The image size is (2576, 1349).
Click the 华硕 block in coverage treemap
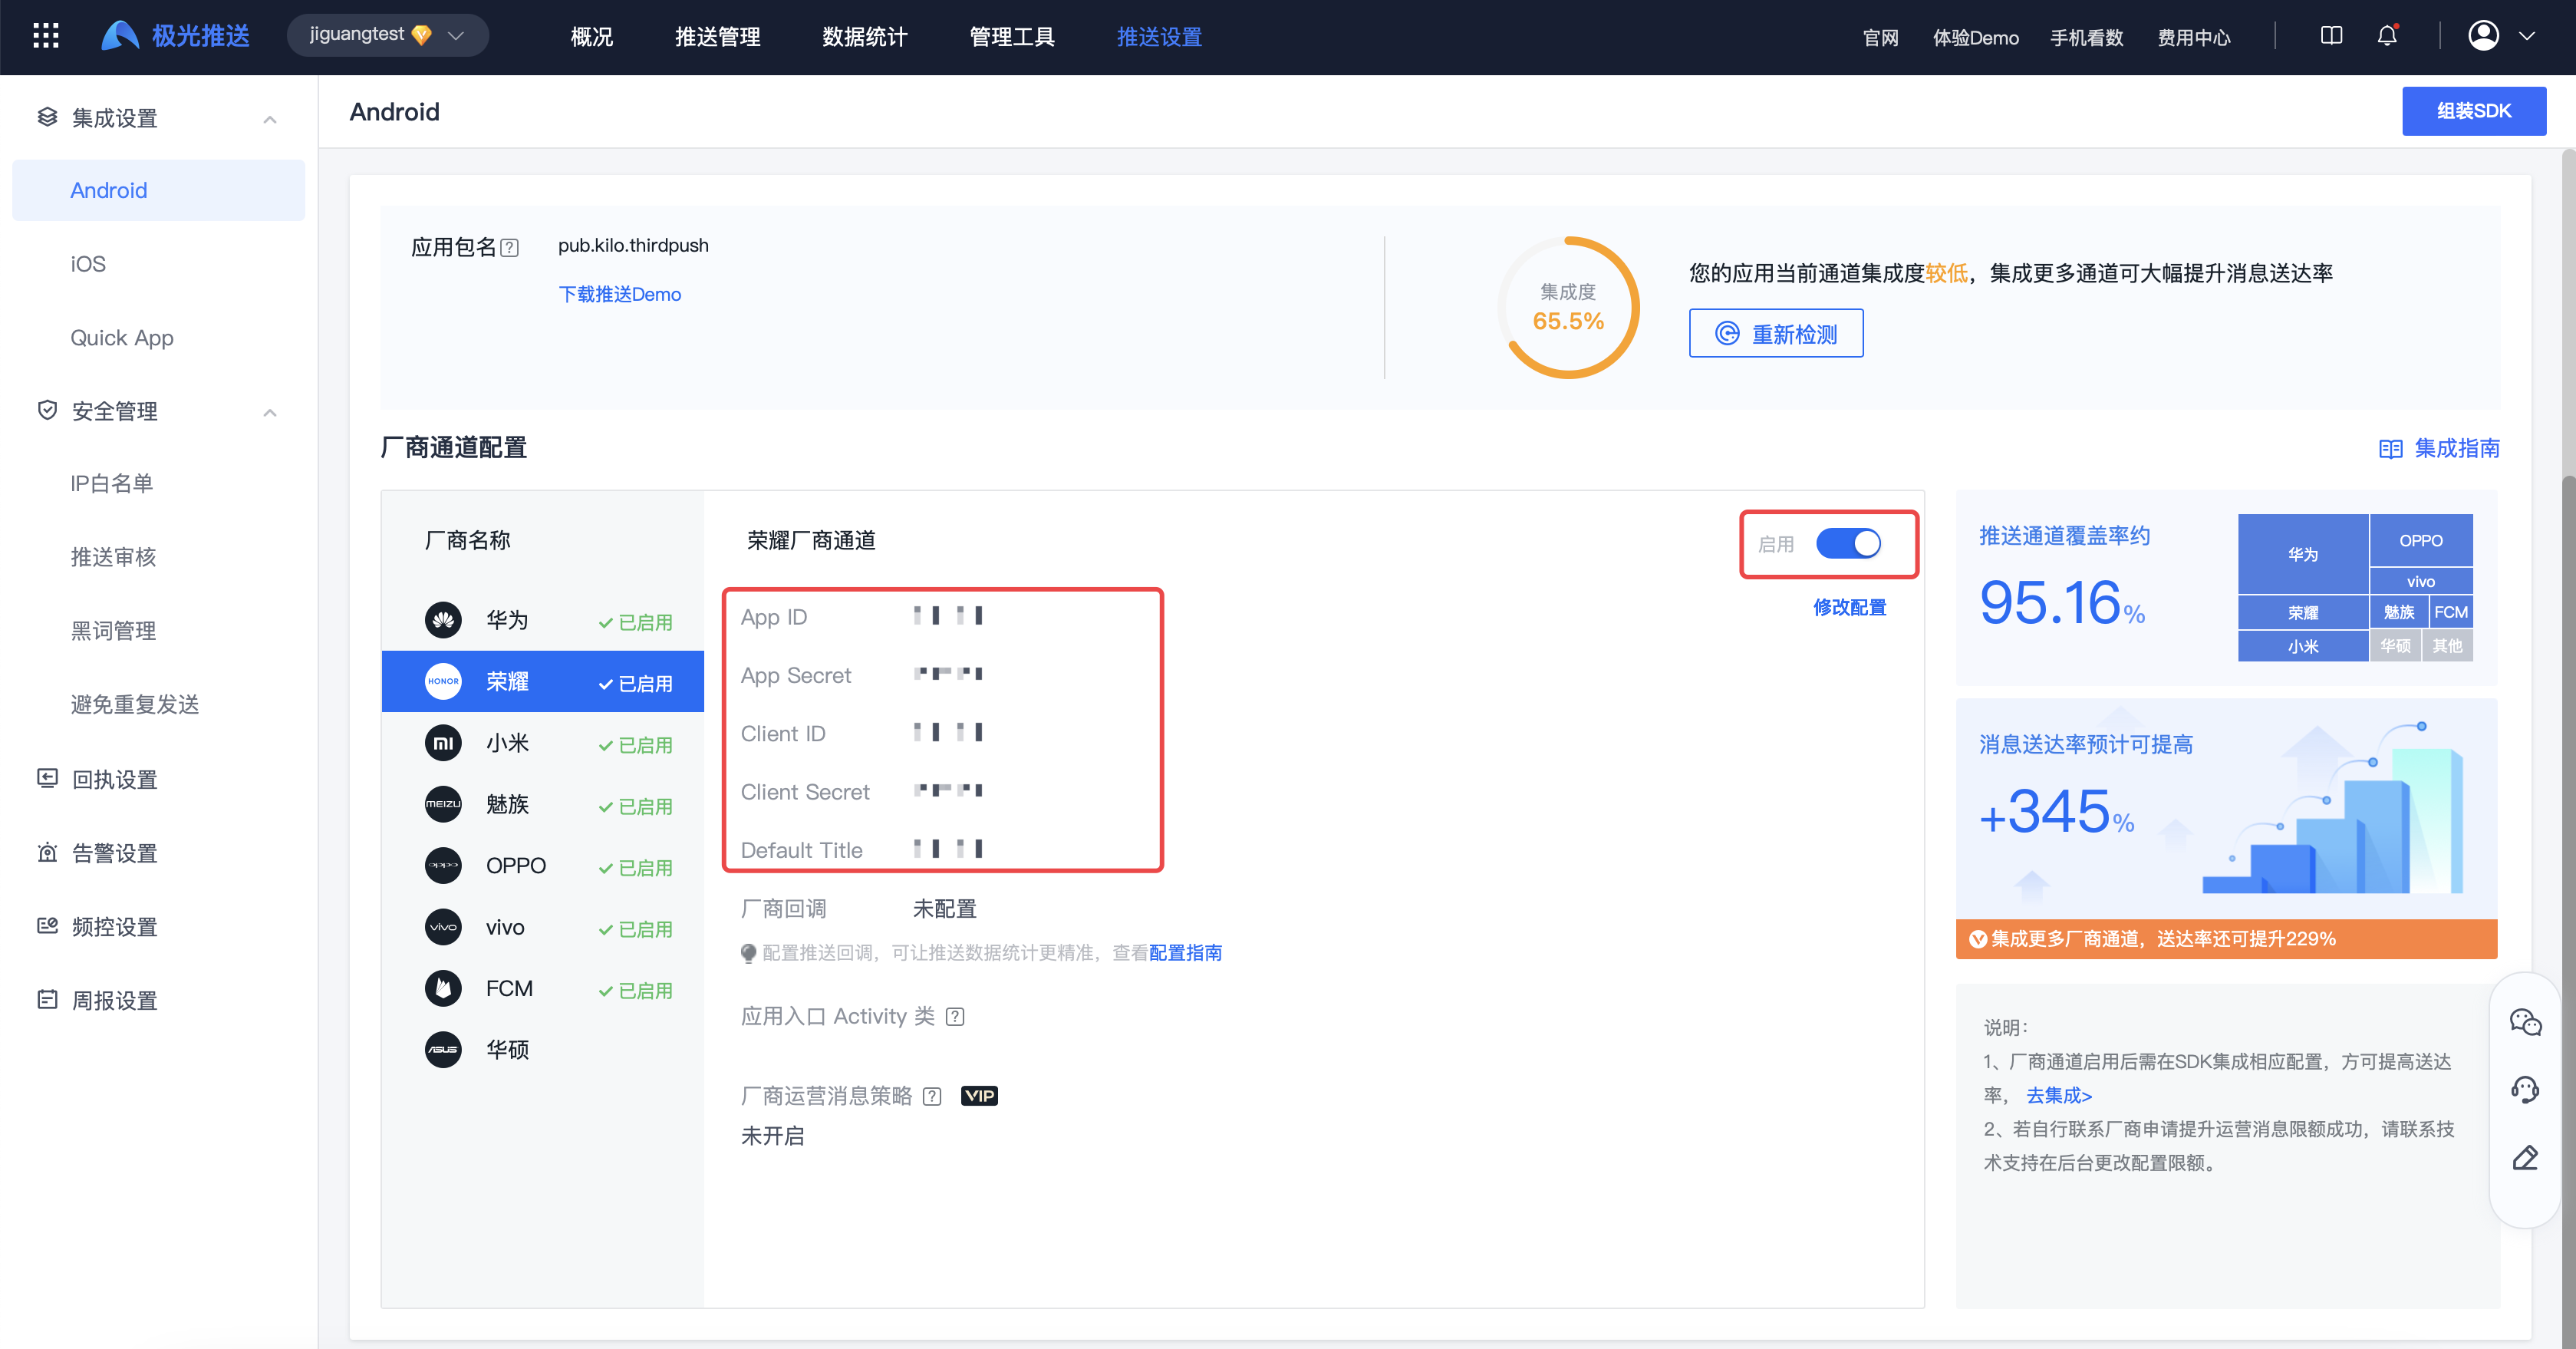click(2394, 646)
